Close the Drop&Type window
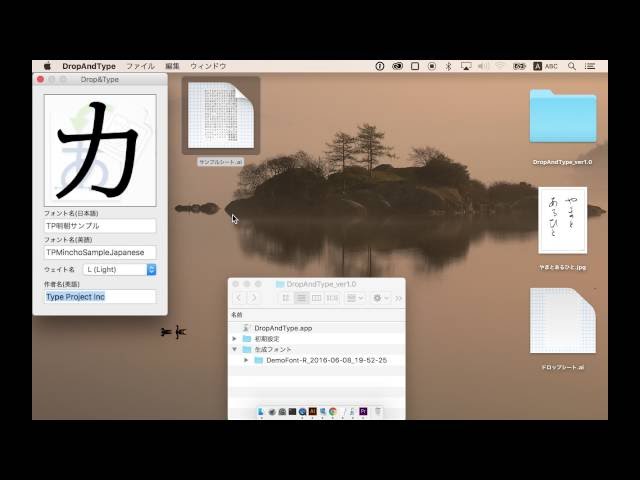 (40, 80)
